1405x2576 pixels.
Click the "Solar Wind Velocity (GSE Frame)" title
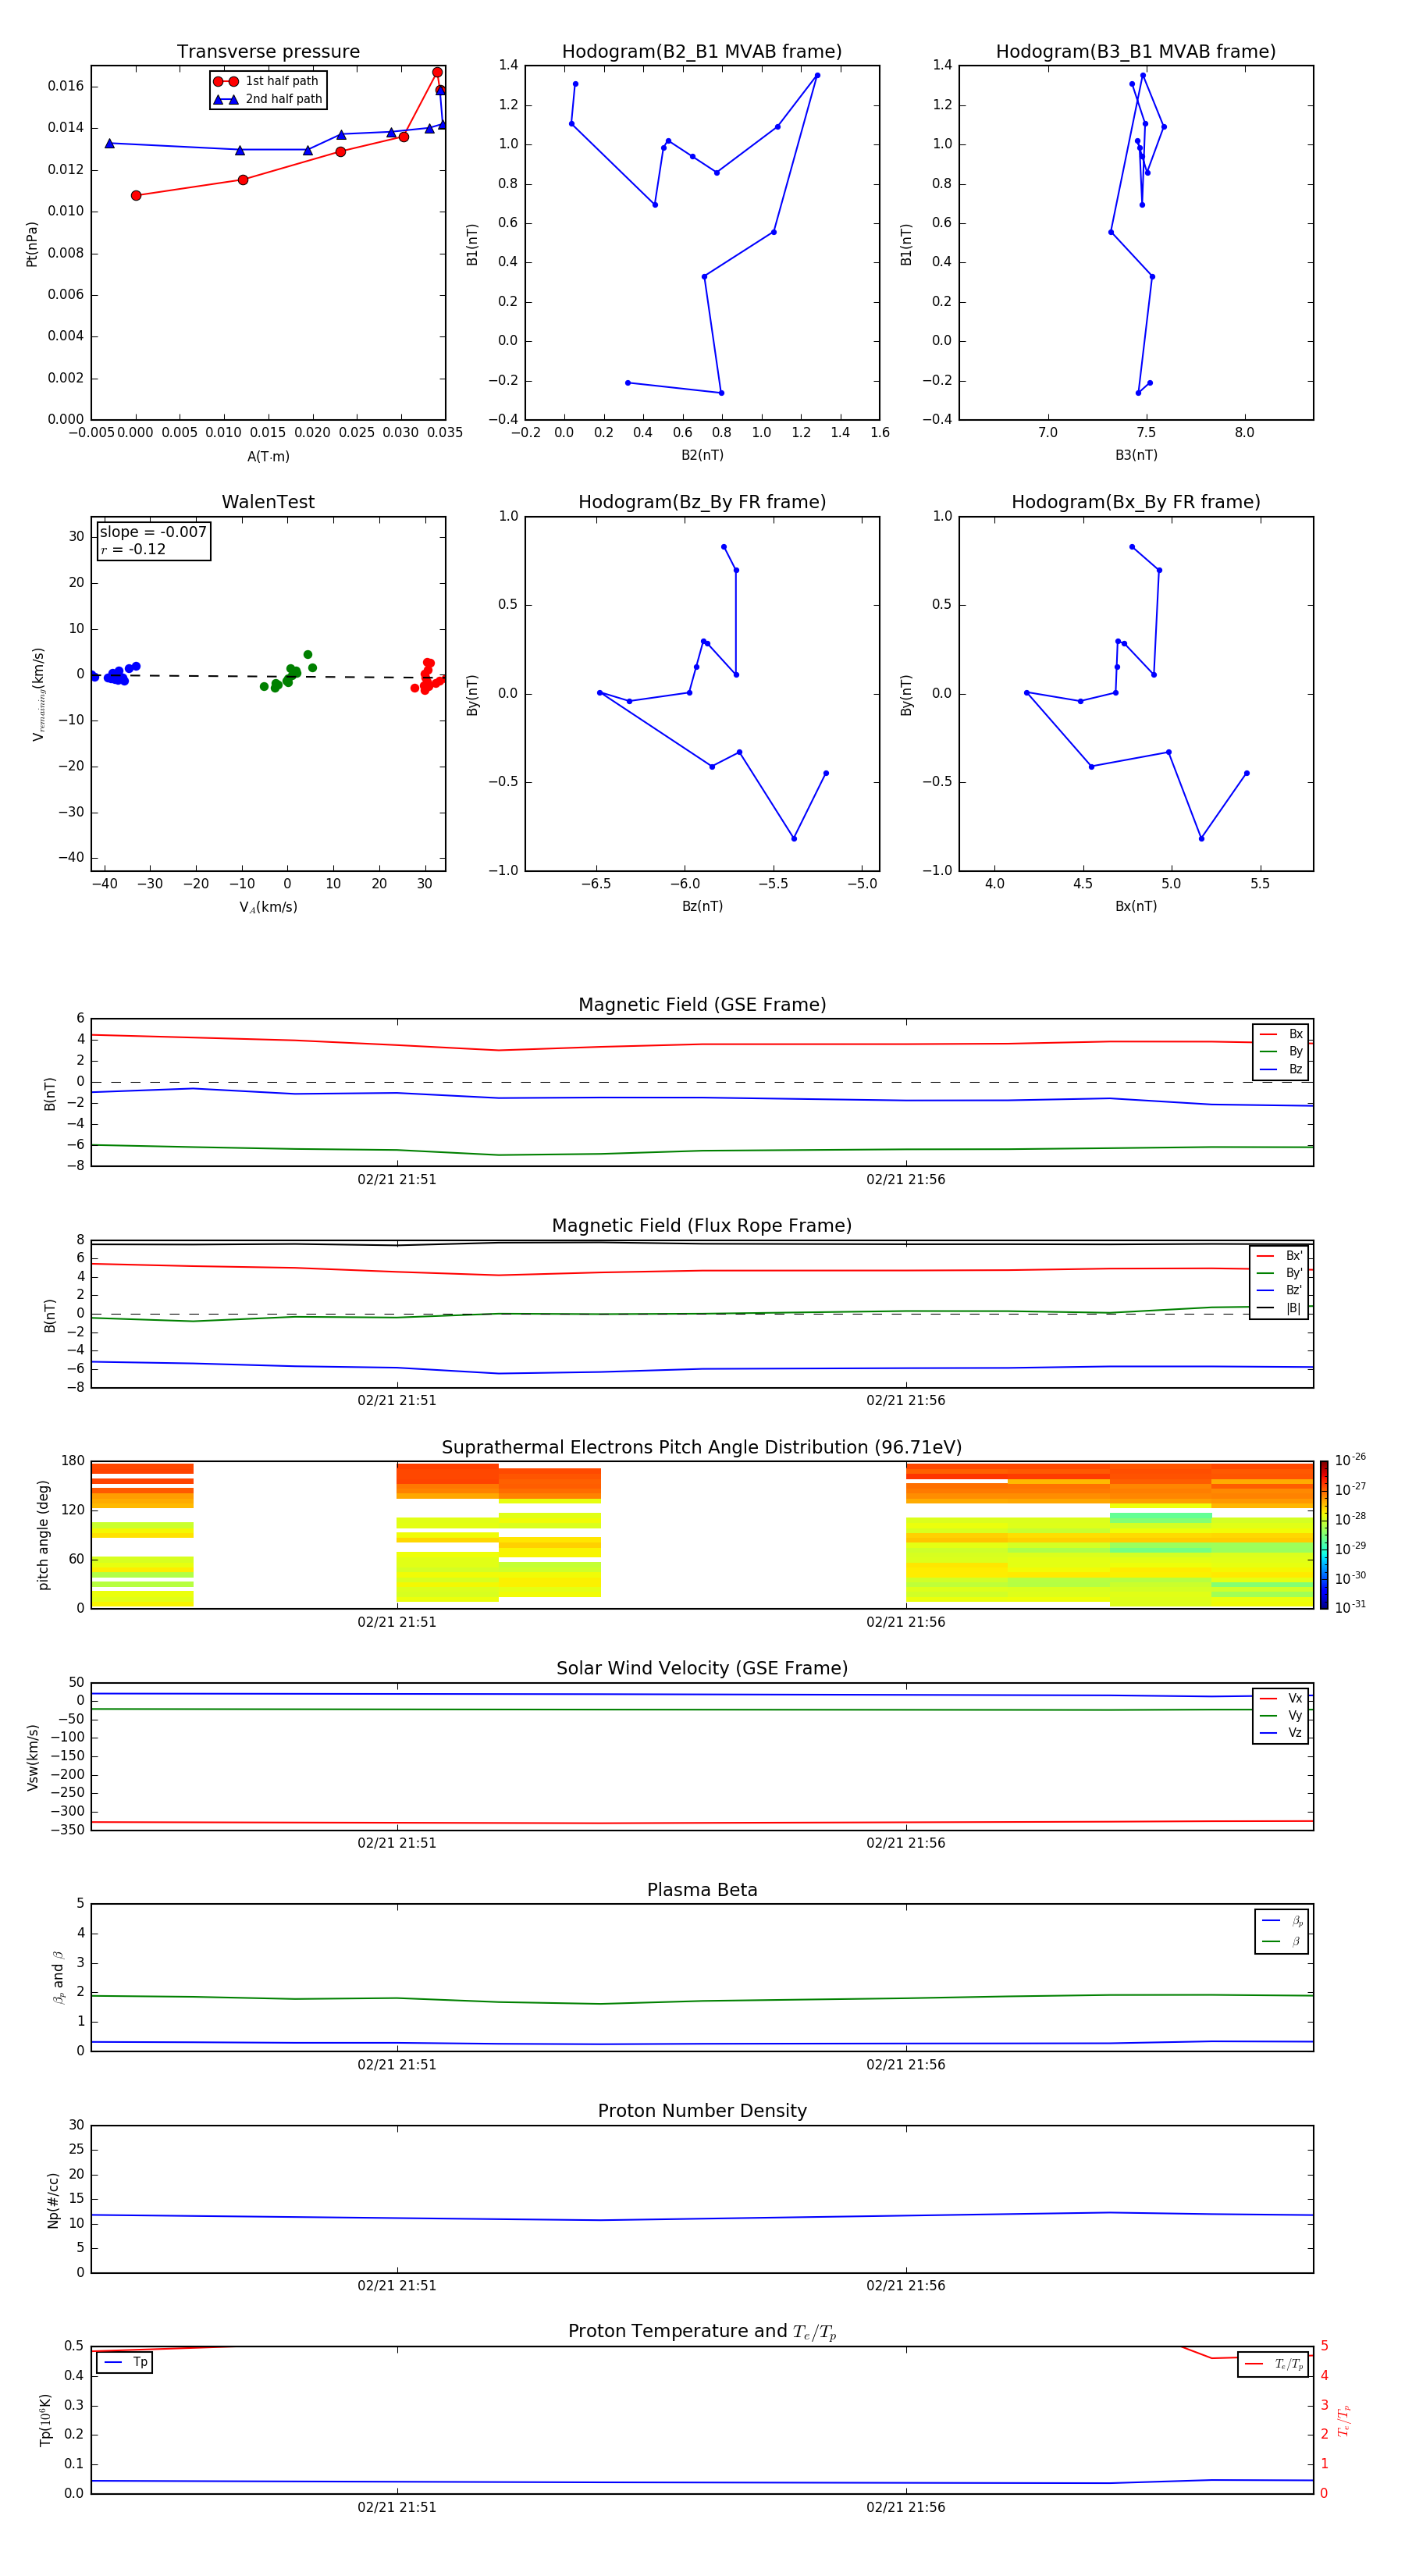click(x=702, y=1669)
